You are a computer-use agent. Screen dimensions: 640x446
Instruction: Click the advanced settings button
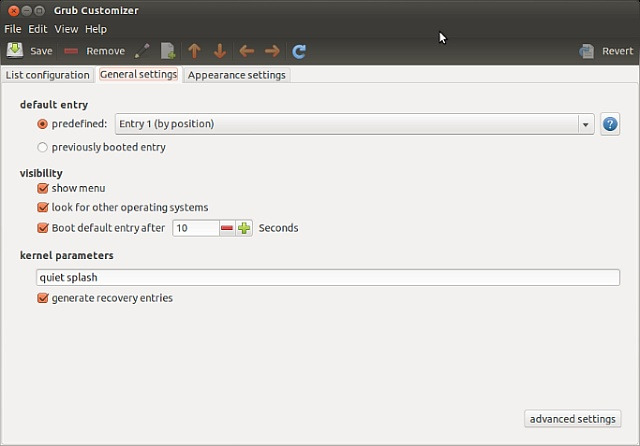click(573, 419)
